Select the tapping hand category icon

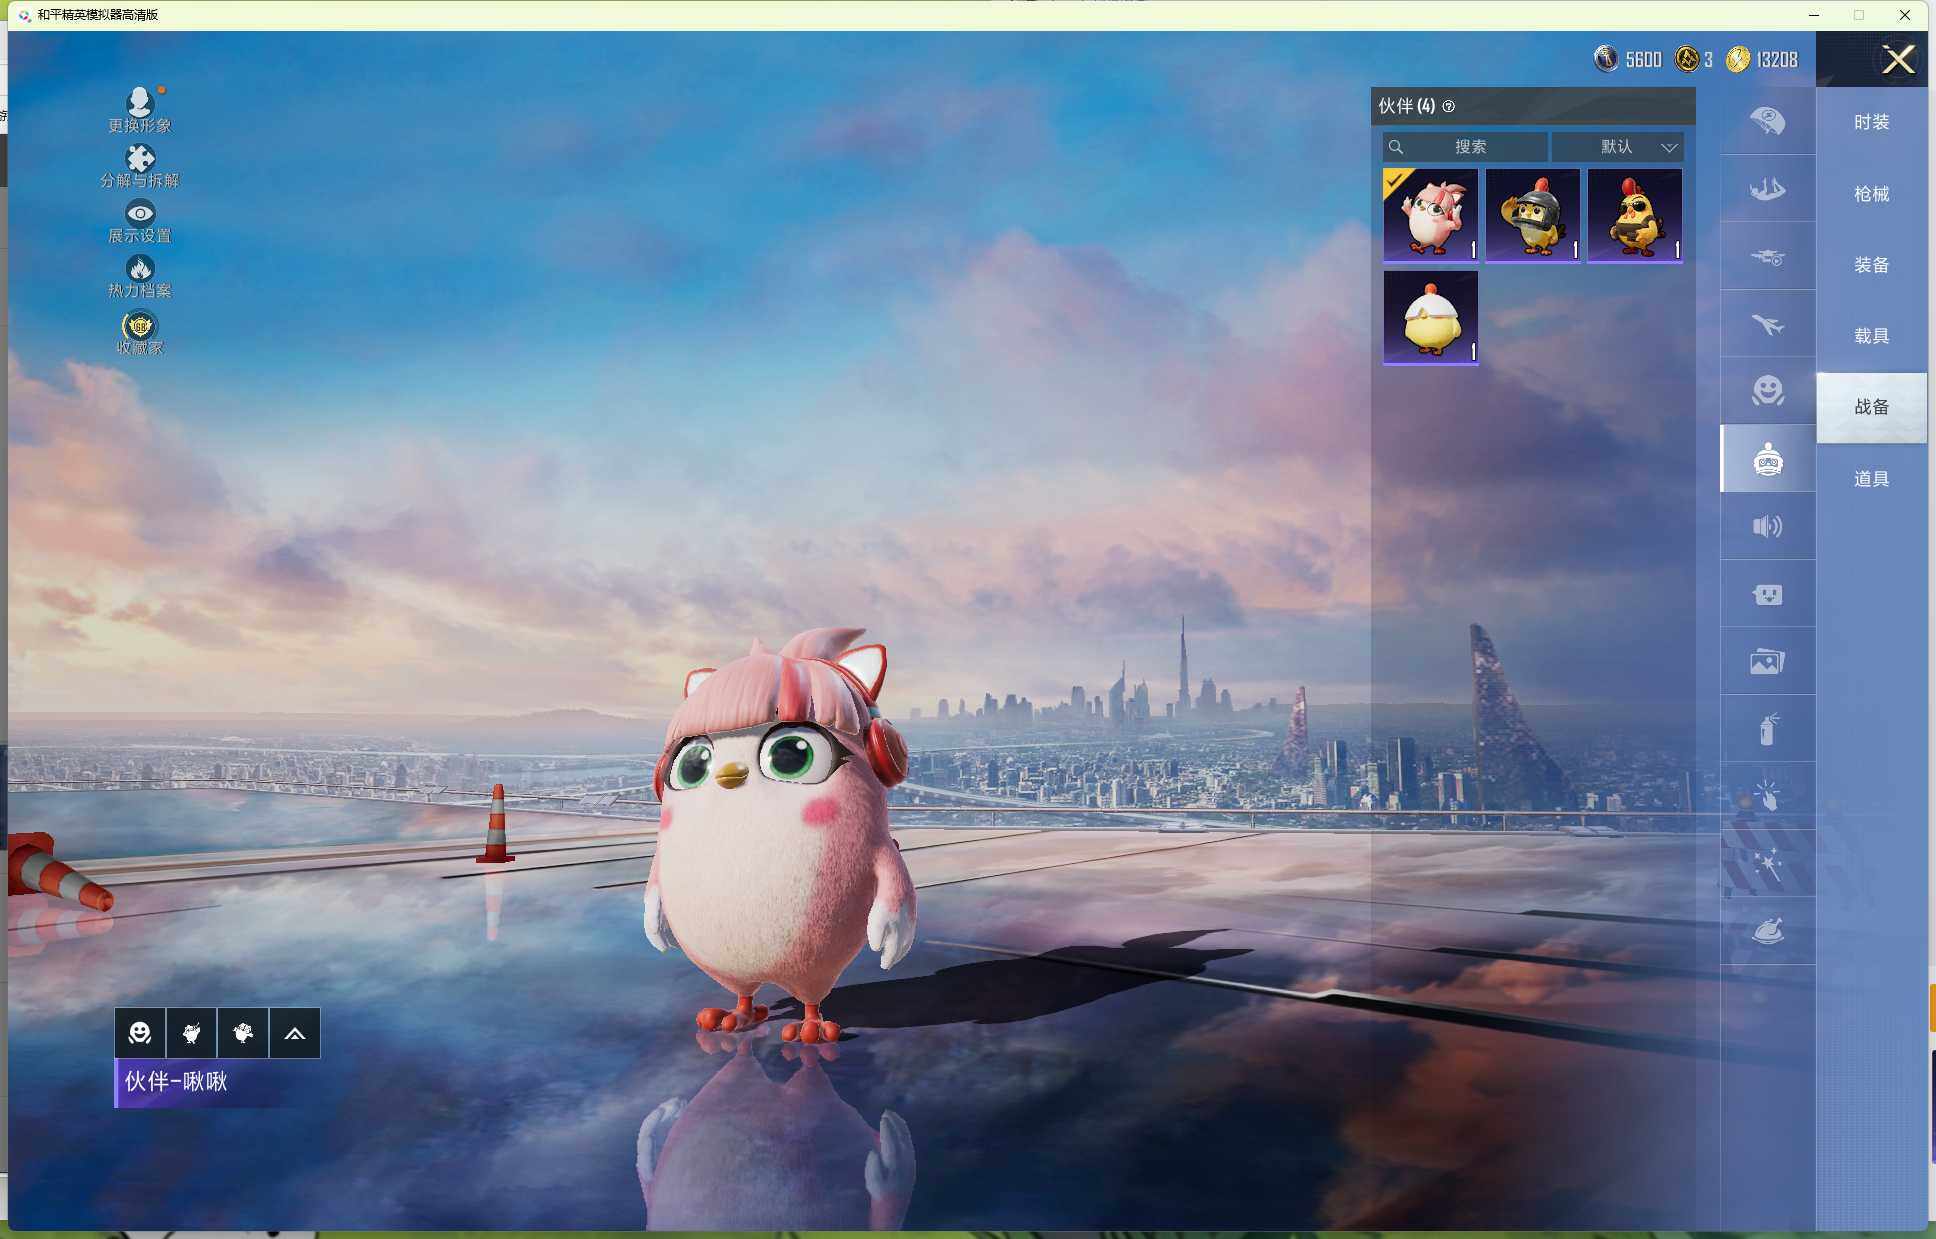[1768, 796]
